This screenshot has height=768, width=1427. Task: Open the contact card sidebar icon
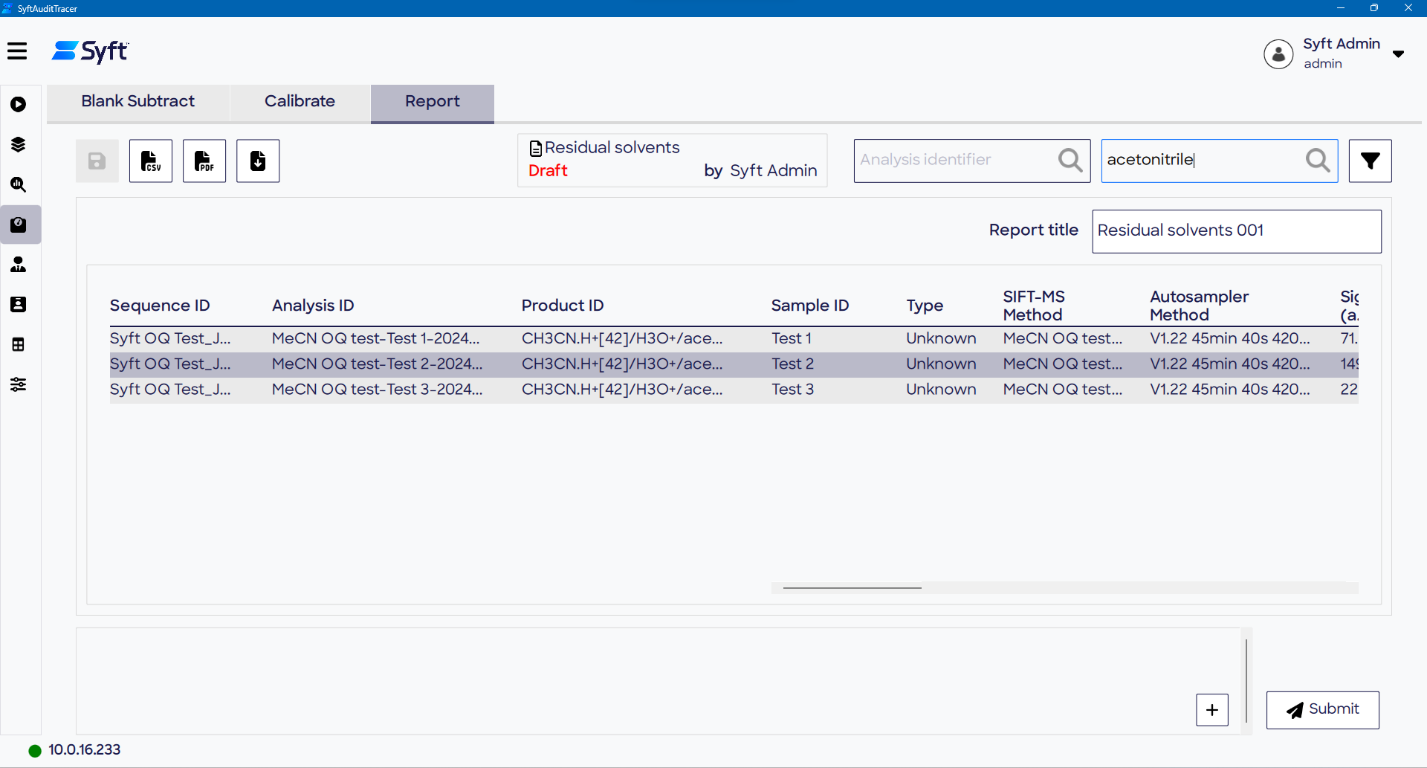click(x=18, y=305)
